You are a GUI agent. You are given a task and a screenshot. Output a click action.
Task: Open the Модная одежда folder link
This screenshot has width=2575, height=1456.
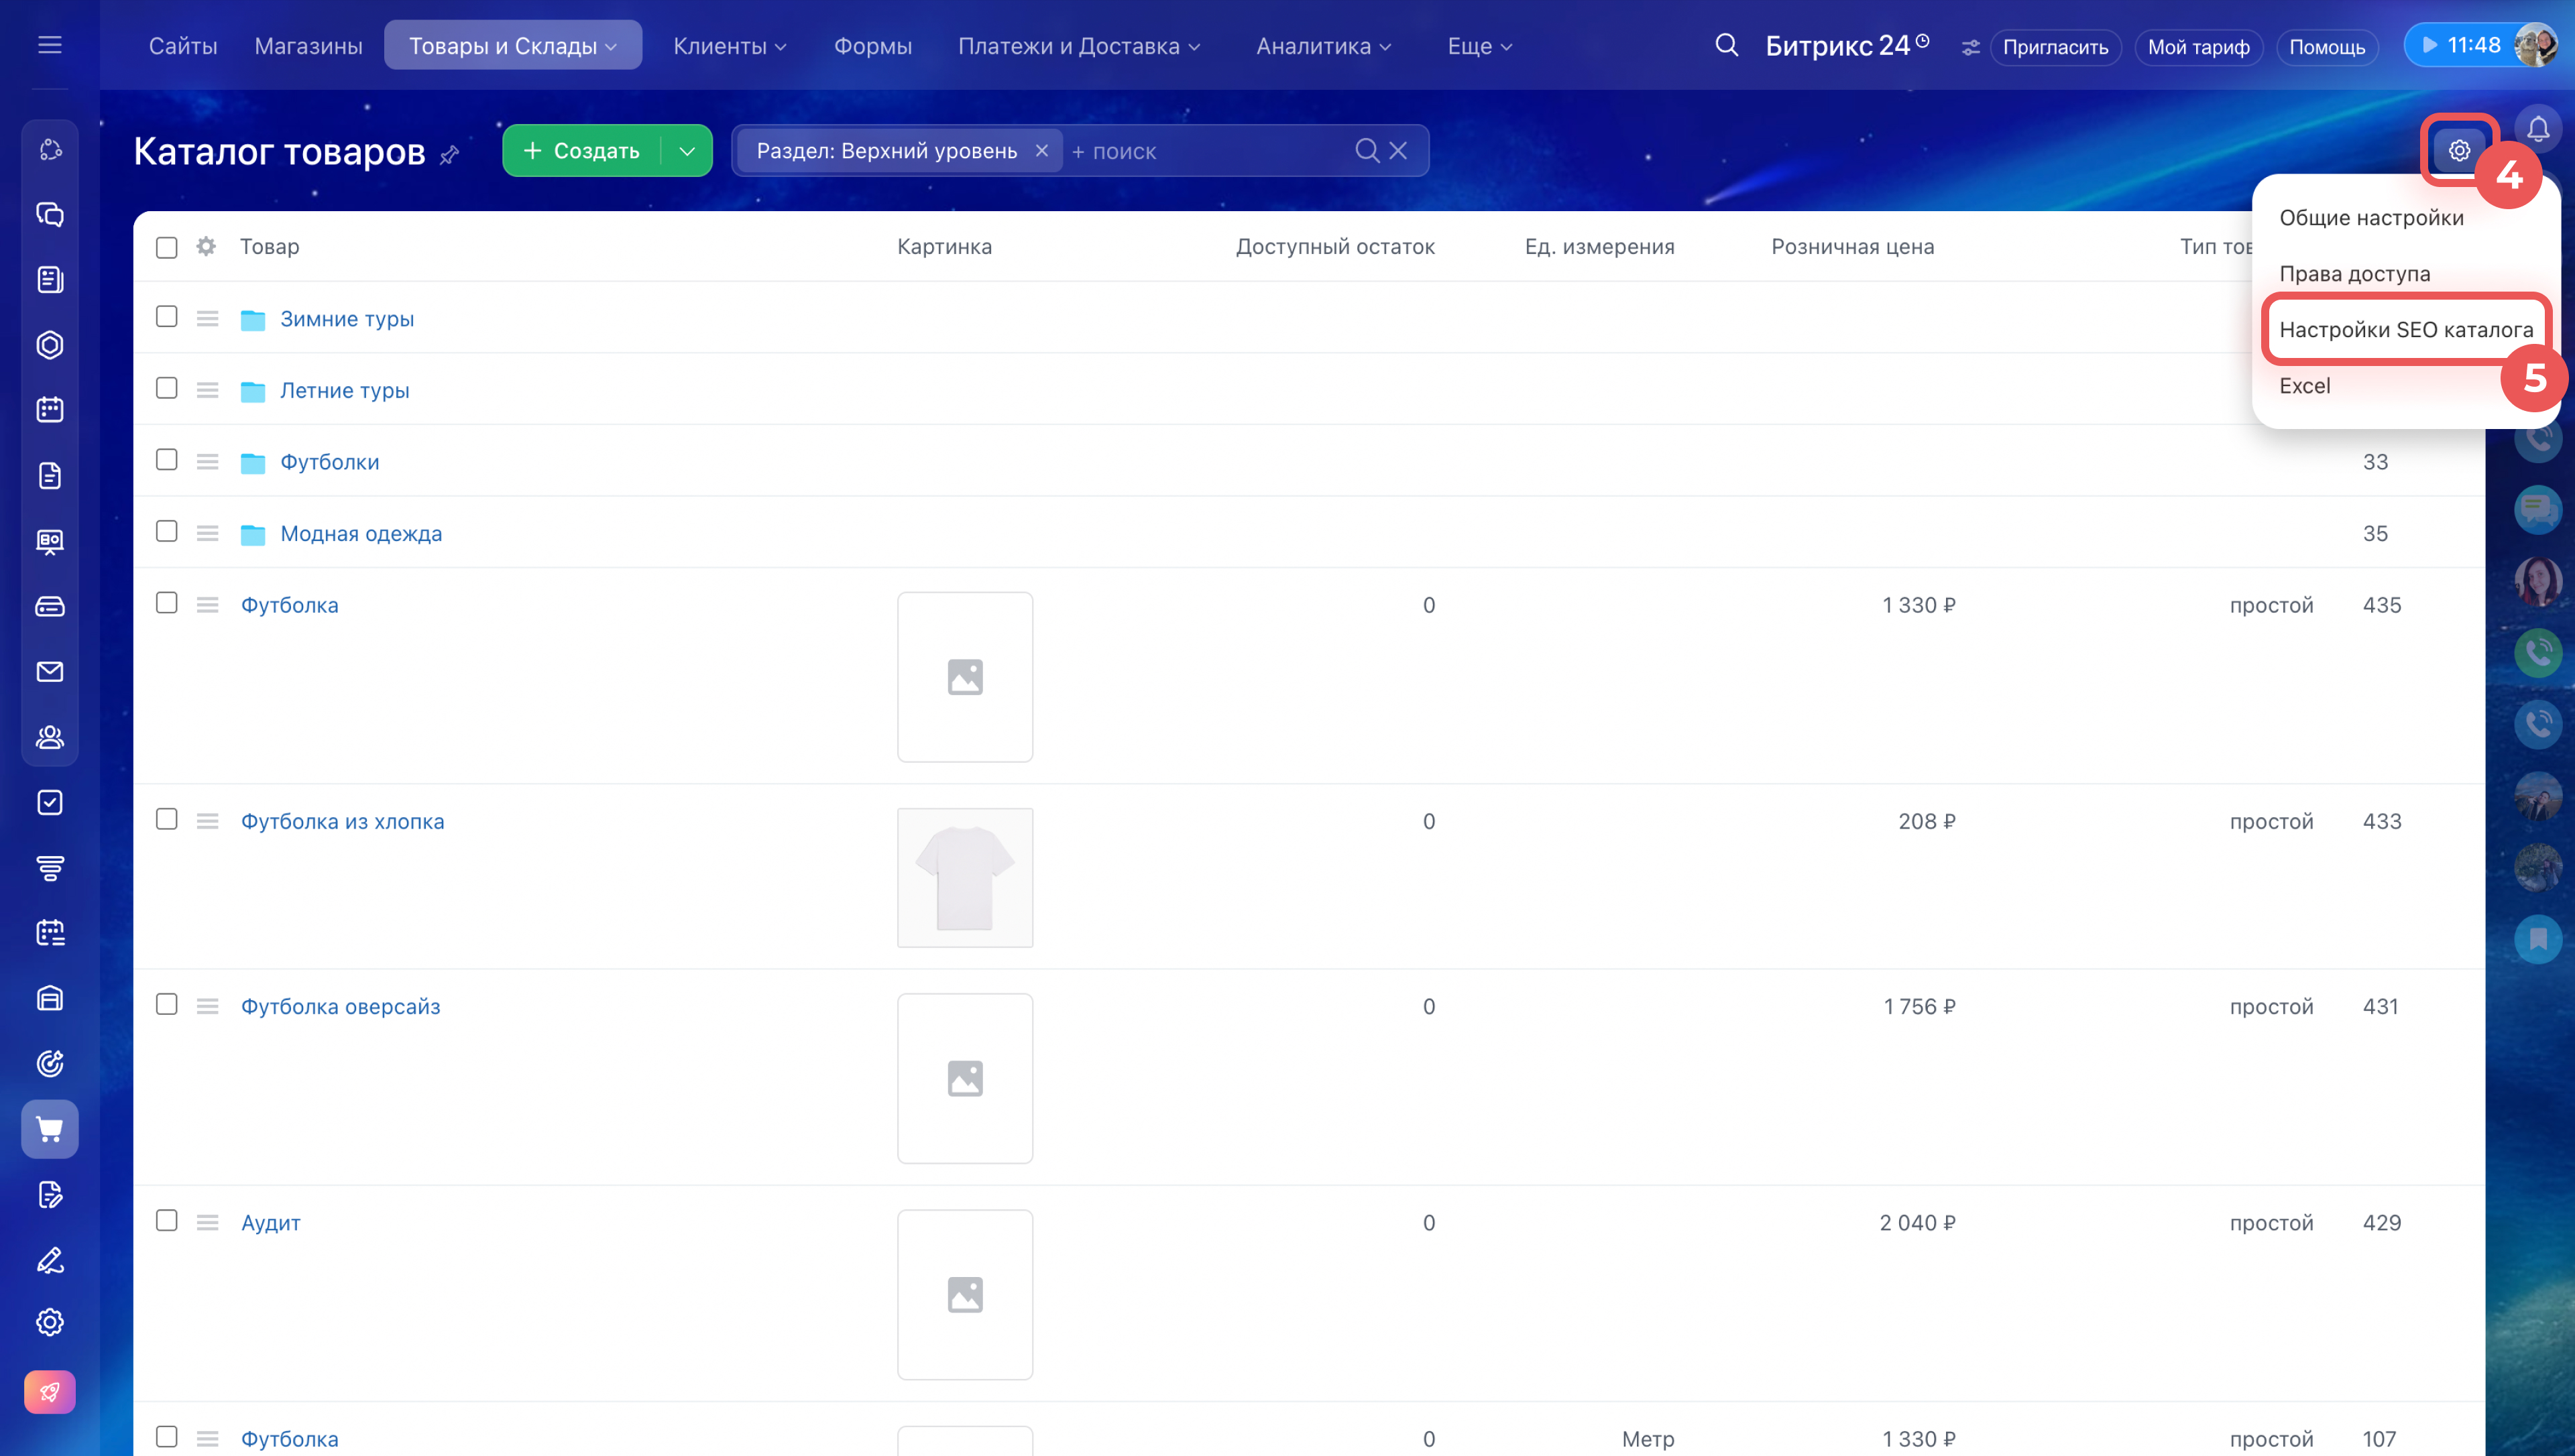tap(360, 534)
